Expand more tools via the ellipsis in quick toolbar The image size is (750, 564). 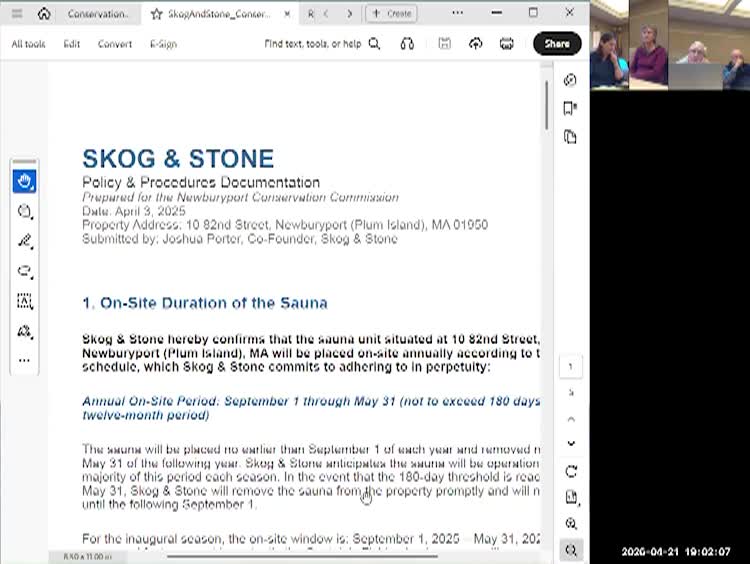tap(24, 360)
